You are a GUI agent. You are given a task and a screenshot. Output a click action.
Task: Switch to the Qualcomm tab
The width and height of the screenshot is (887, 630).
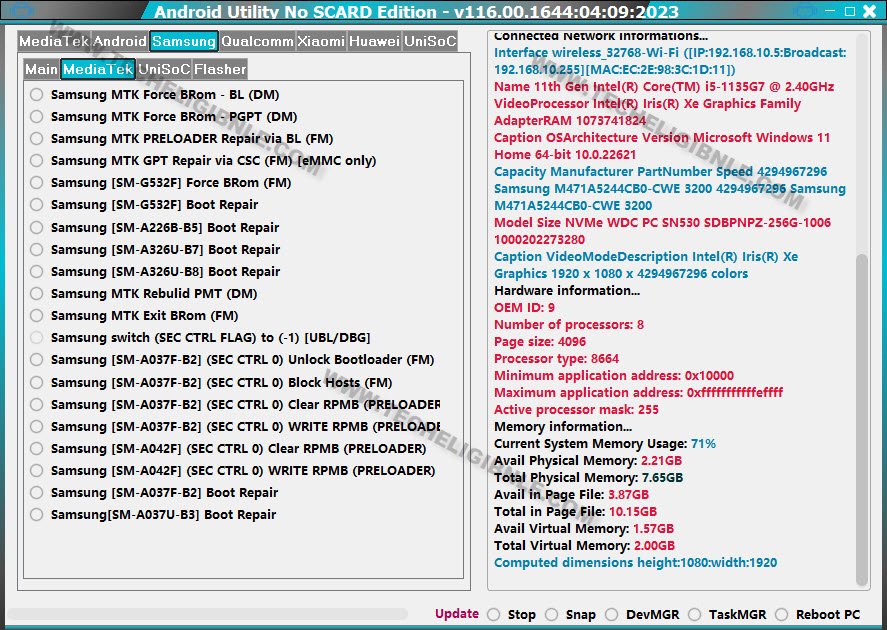(x=257, y=41)
